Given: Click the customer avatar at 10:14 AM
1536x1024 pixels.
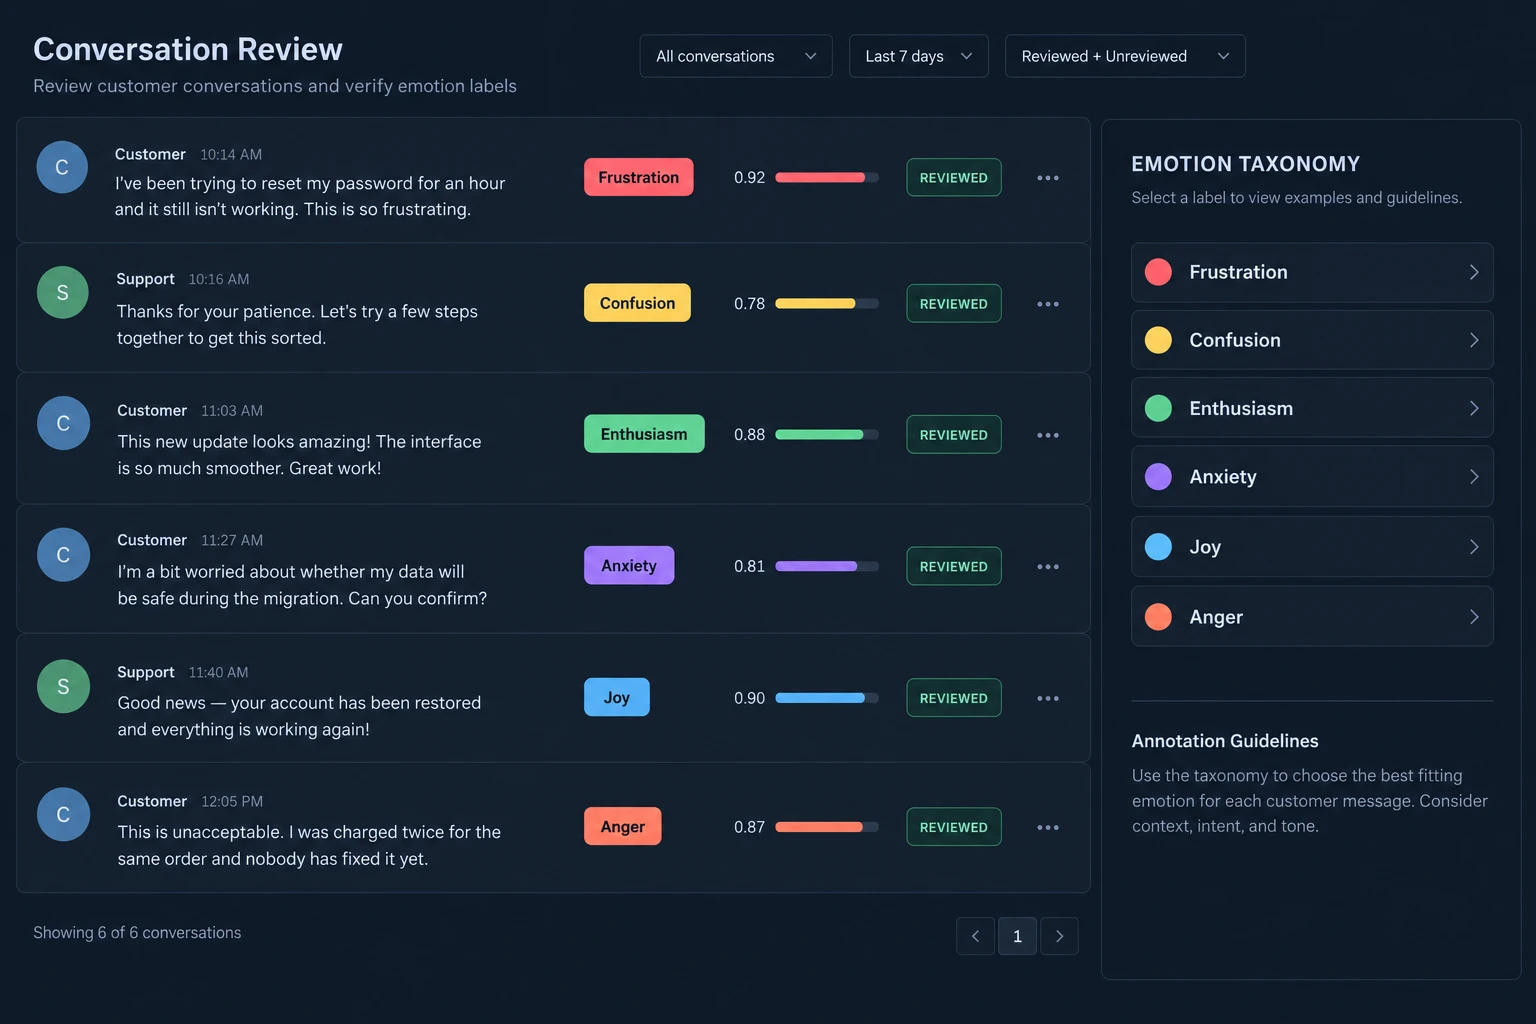Looking at the screenshot, I should point(62,167).
